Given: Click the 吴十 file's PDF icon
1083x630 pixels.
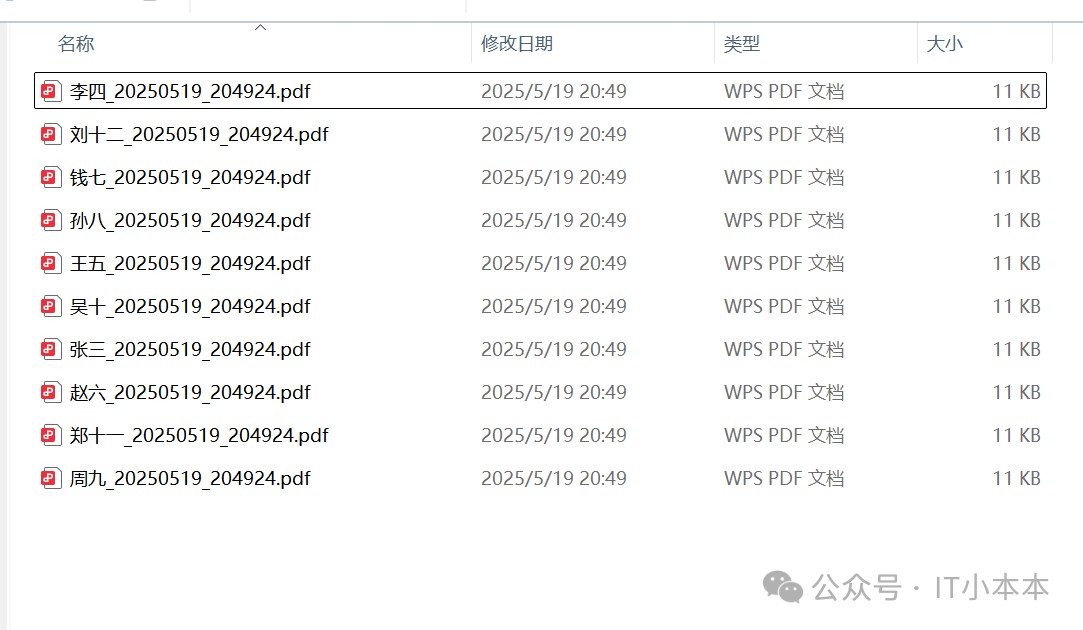Looking at the screenshot, I should pos(50,306).
